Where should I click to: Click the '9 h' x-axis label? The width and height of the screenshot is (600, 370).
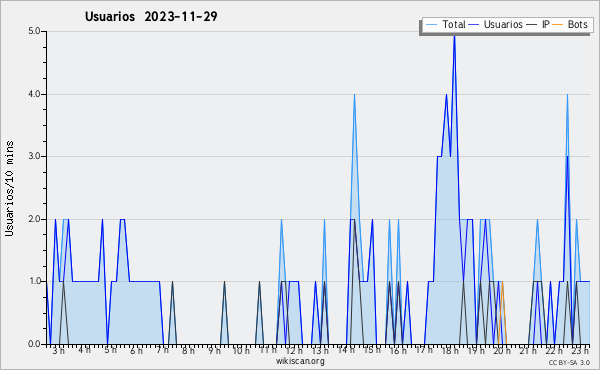214,350
